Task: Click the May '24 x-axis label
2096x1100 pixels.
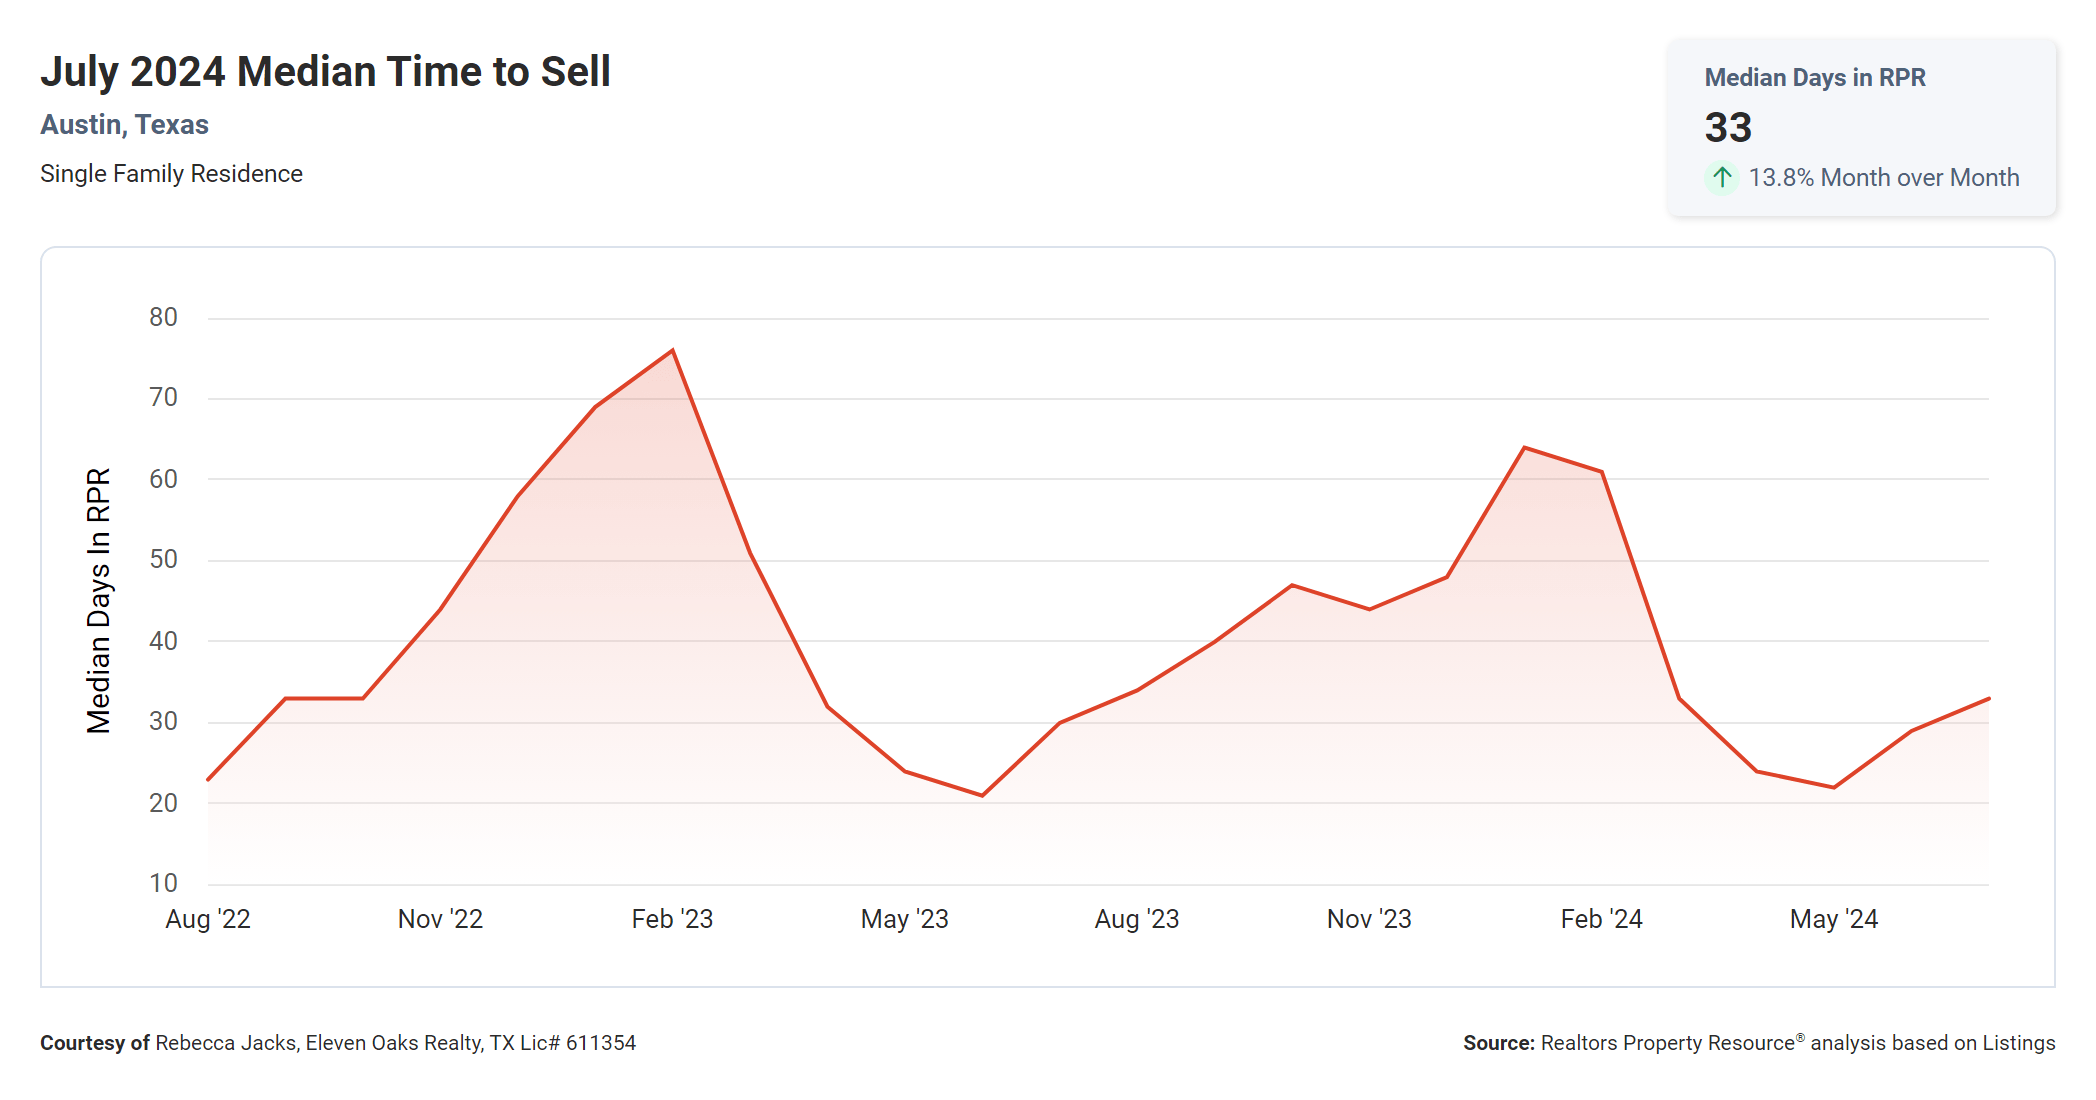Action: coord(1833,919)
